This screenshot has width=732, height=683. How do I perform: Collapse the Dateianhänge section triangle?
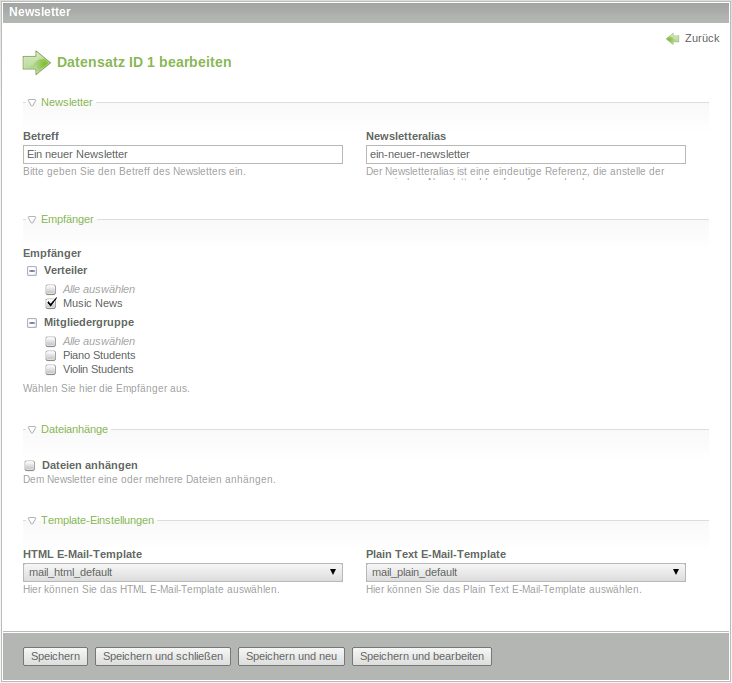click(32, 429)
